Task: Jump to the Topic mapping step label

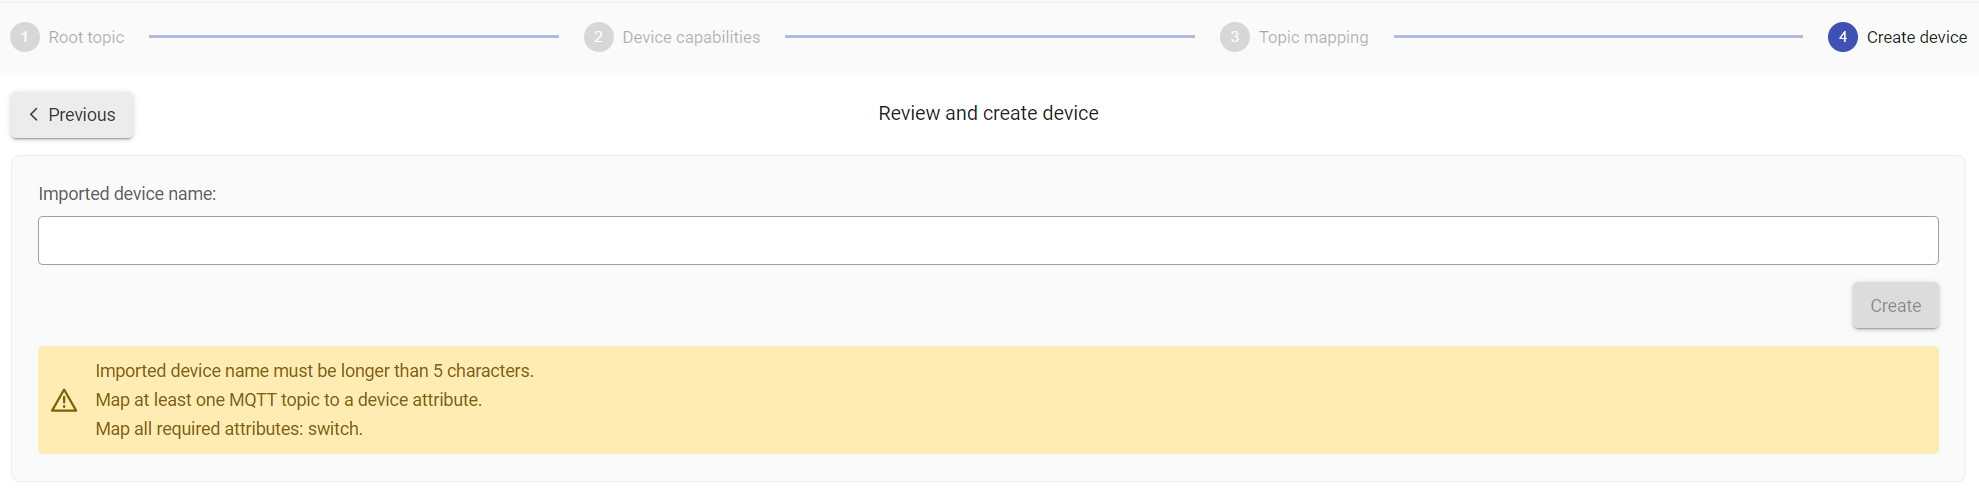Action: (1313, 37)
